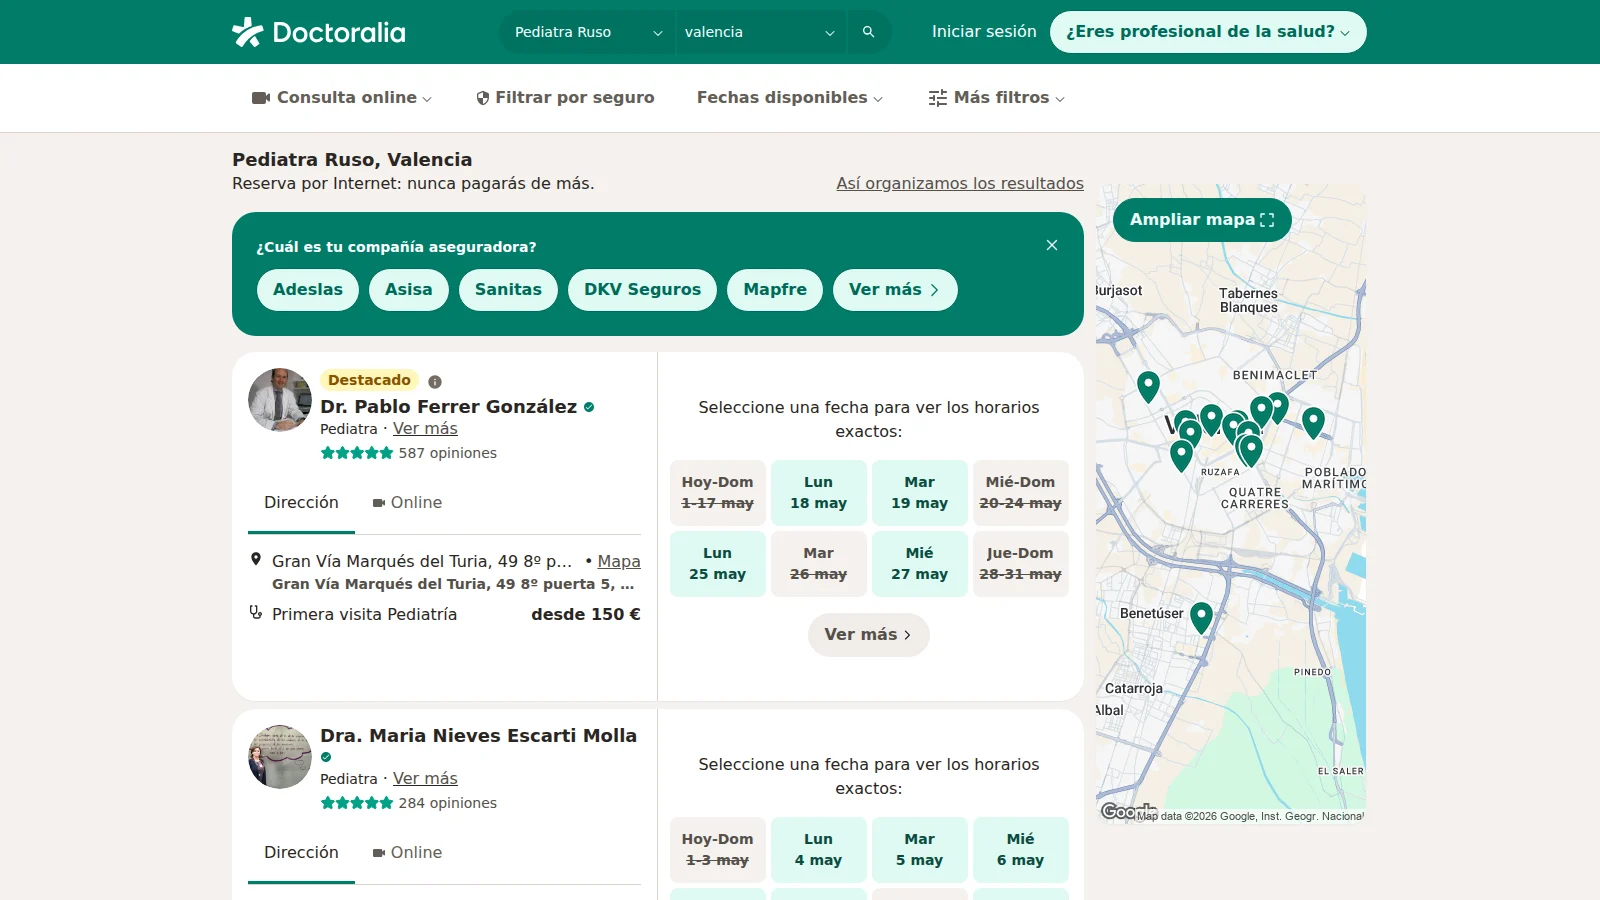Click Ampliar mapa button
Image resolution: width=1600 pixels, height=900 pixels.
coord(1202,220)
